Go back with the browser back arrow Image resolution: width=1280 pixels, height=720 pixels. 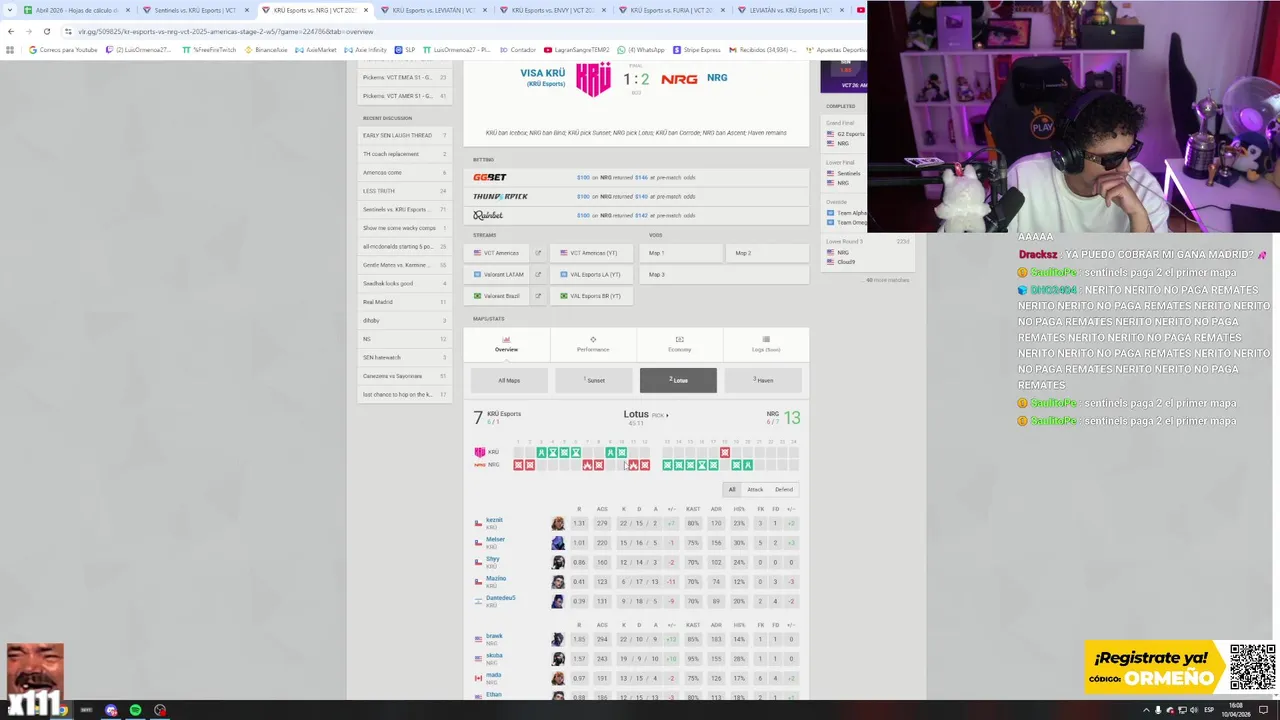click(x=10, y=31)
